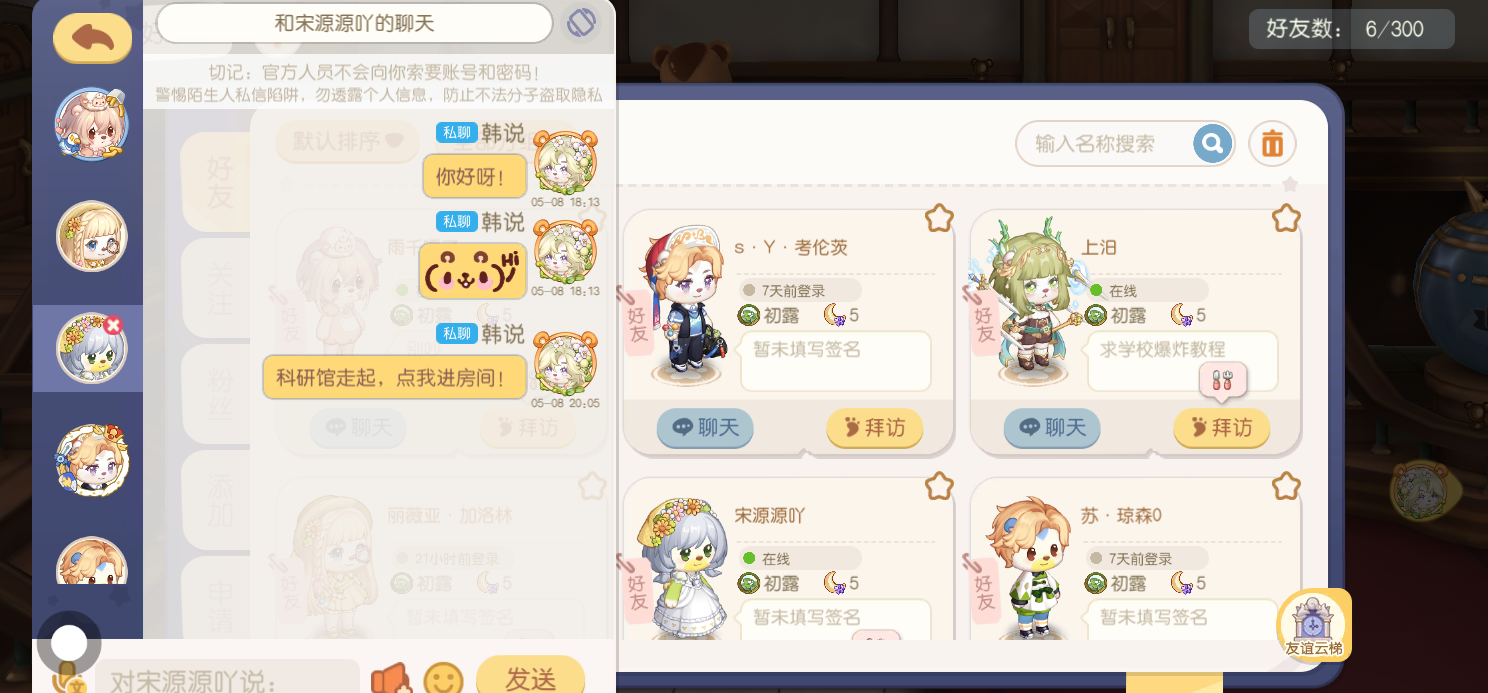Viewport: 1488px width, 693px height.
Task: Click the 对宋源源吖说 message input box
Action: (227, 680)
